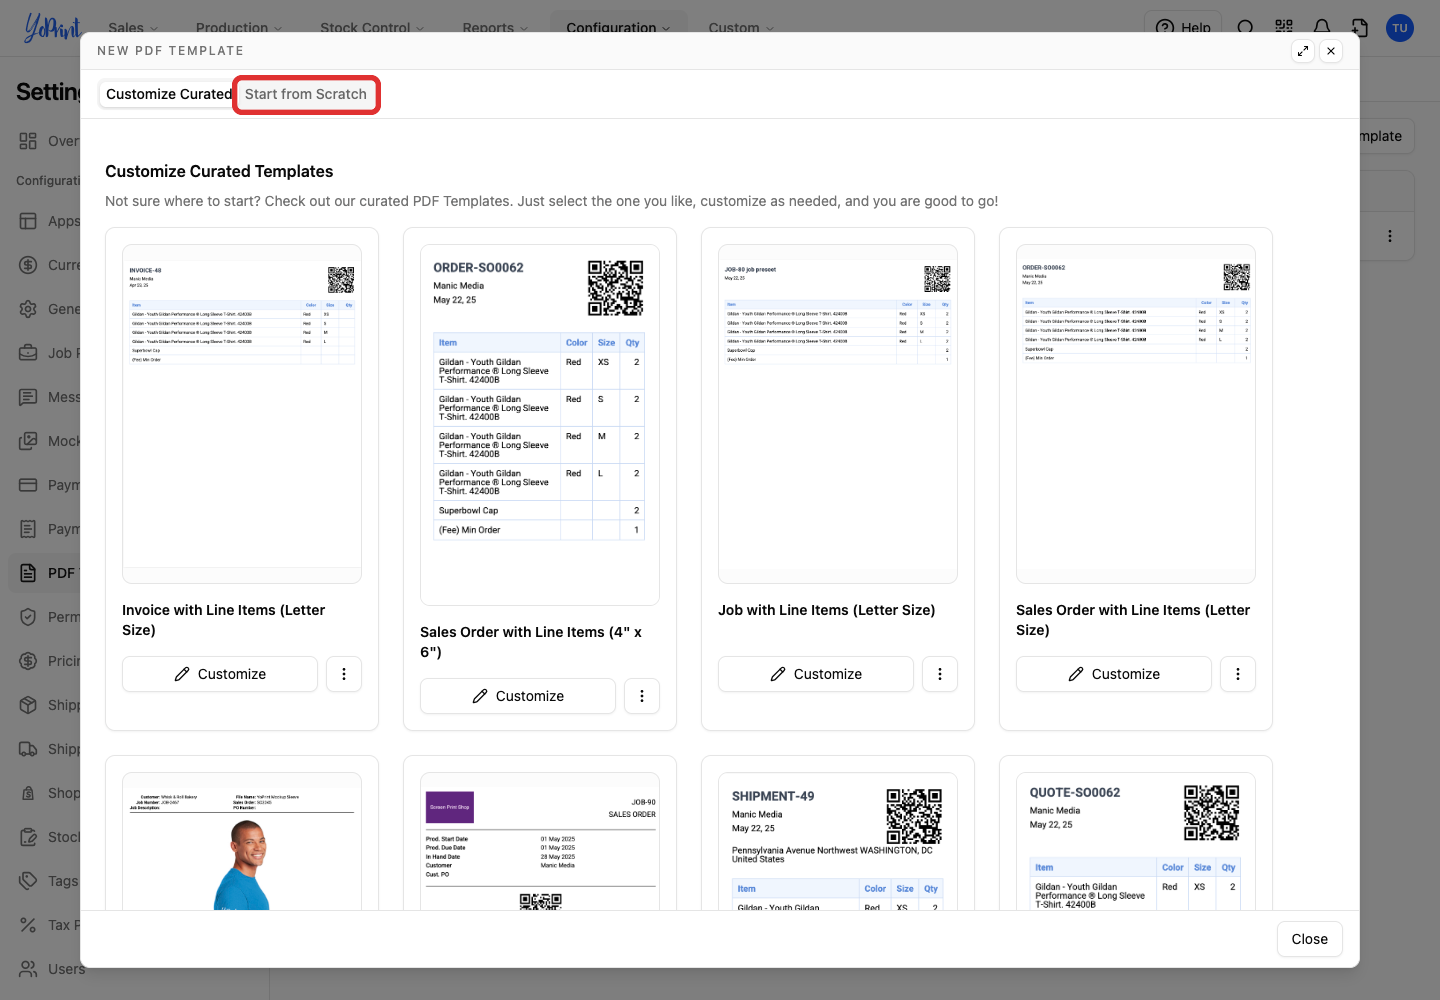Screen dimensions: 1440x1000
Task: Customize the Job with Line Items template
Action: click(x=816, y=674)
